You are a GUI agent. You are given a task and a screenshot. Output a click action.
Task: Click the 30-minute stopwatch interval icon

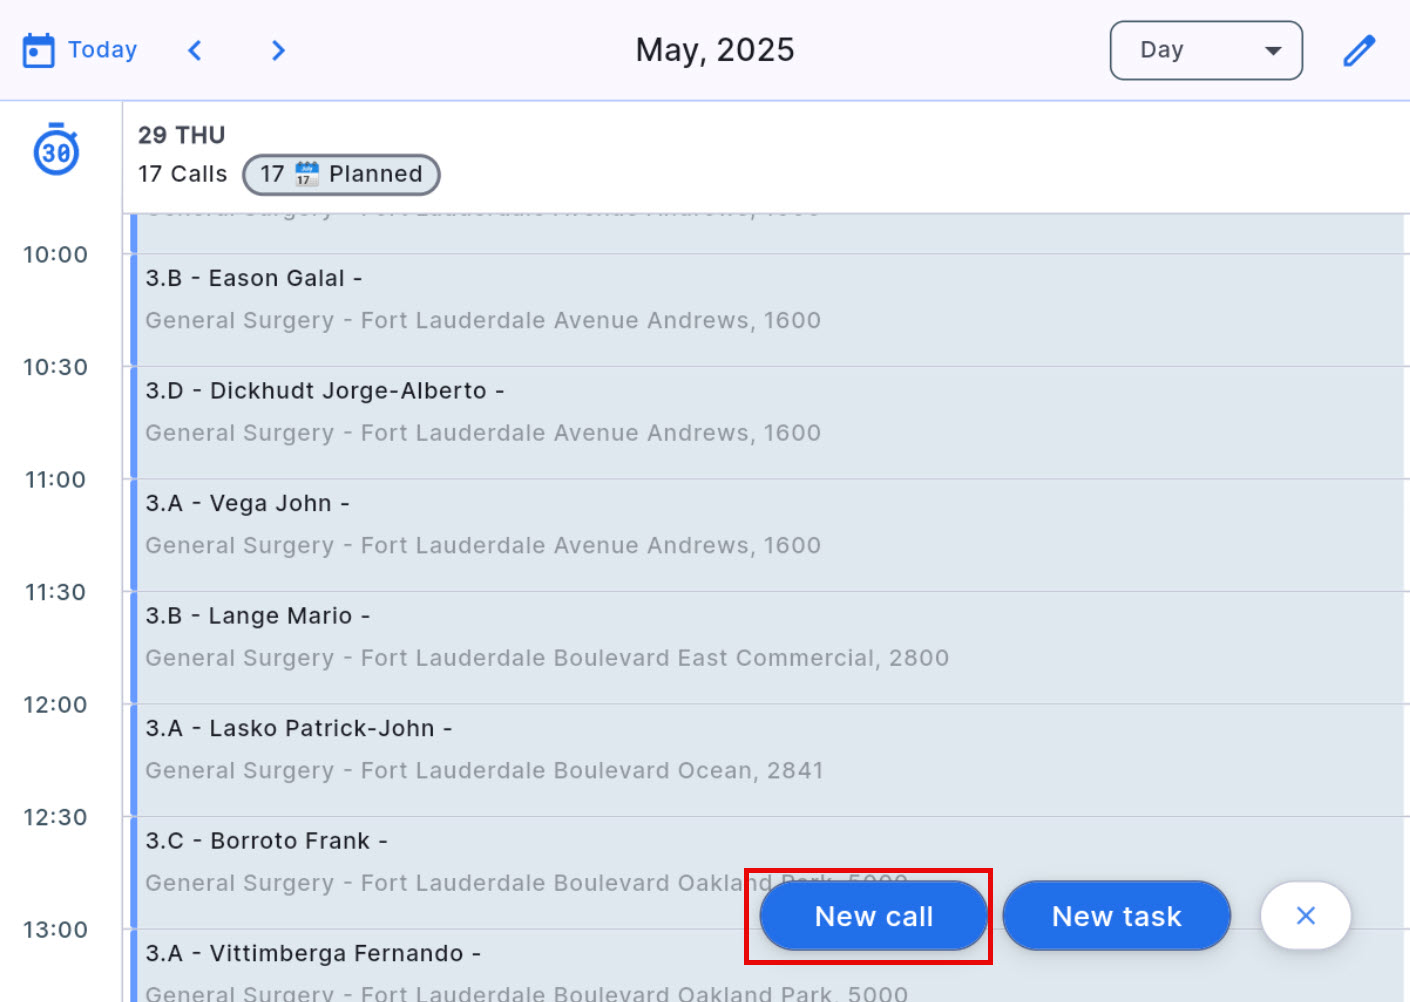pos(56,150)
